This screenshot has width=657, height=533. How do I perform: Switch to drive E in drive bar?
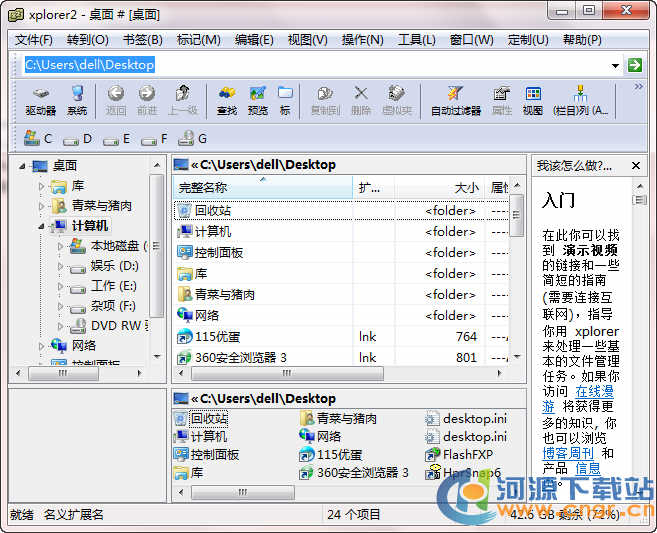tap(116, 138)
